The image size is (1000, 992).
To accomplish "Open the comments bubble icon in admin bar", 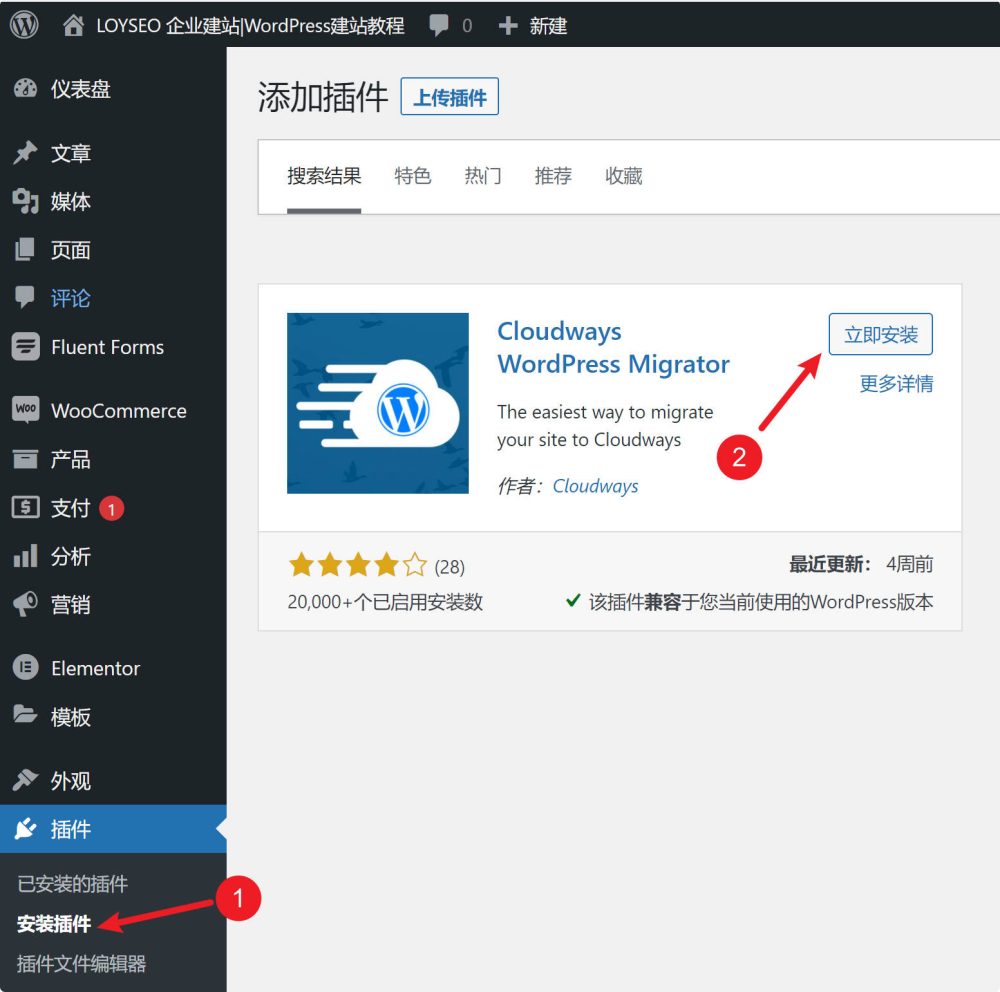I will 439,26.
